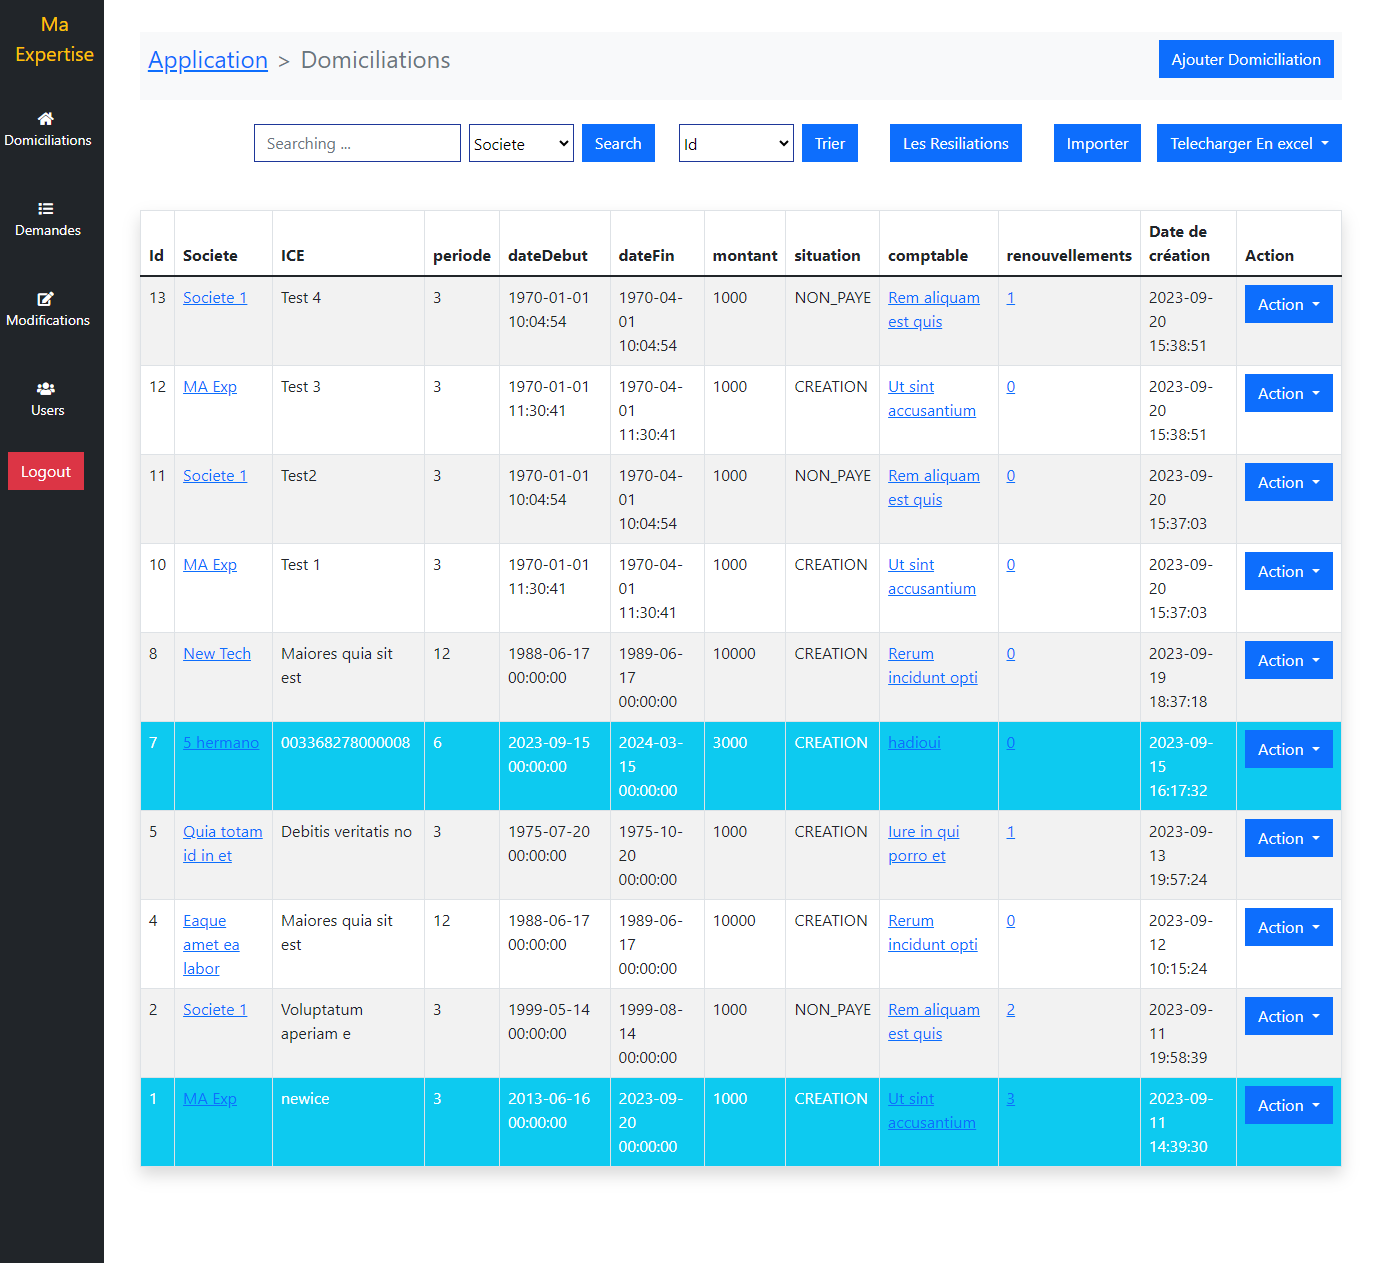This screenshot has width=1378, height=1263.
Task: Open MA Exp link in row 1
Action: coord(210,1099)
